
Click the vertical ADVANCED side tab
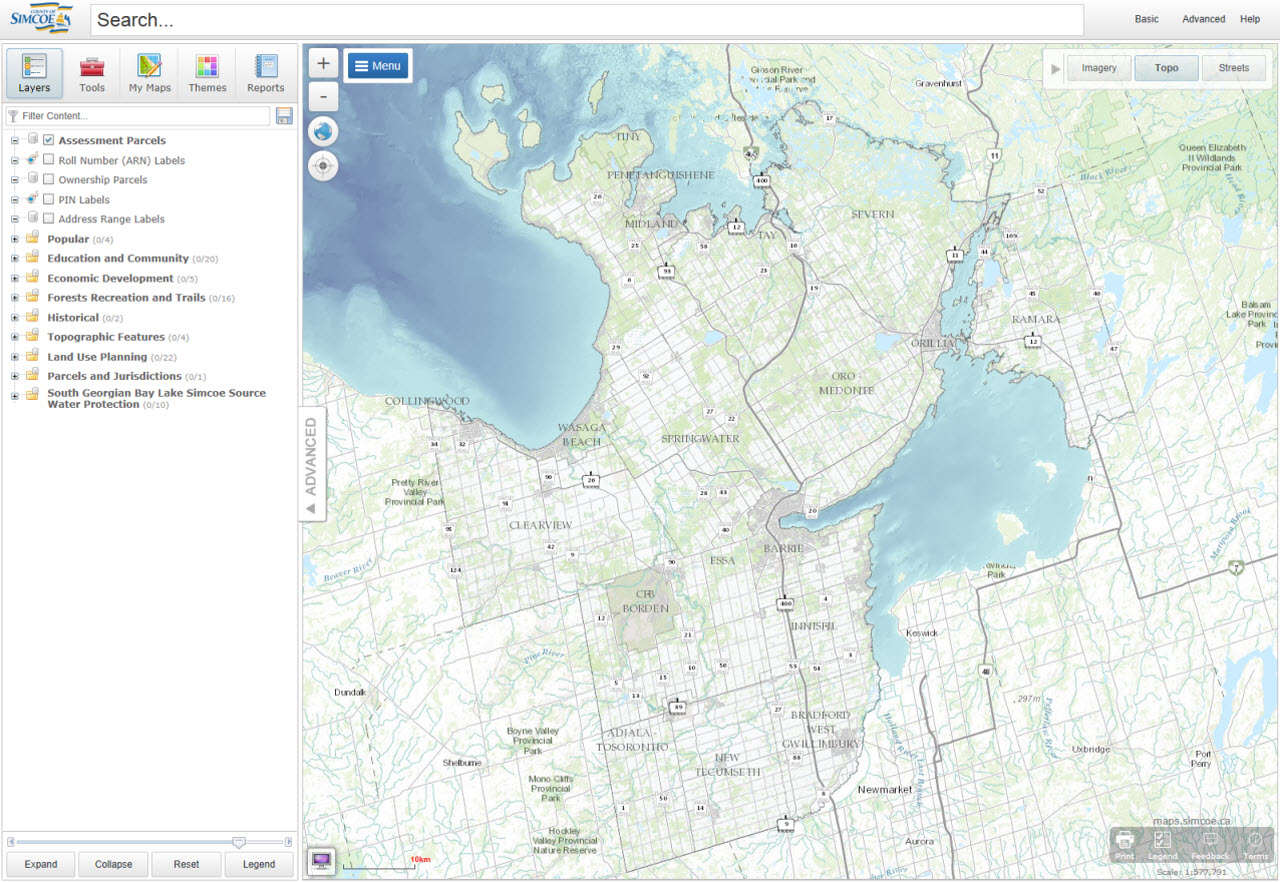click(x=311, y=464)
